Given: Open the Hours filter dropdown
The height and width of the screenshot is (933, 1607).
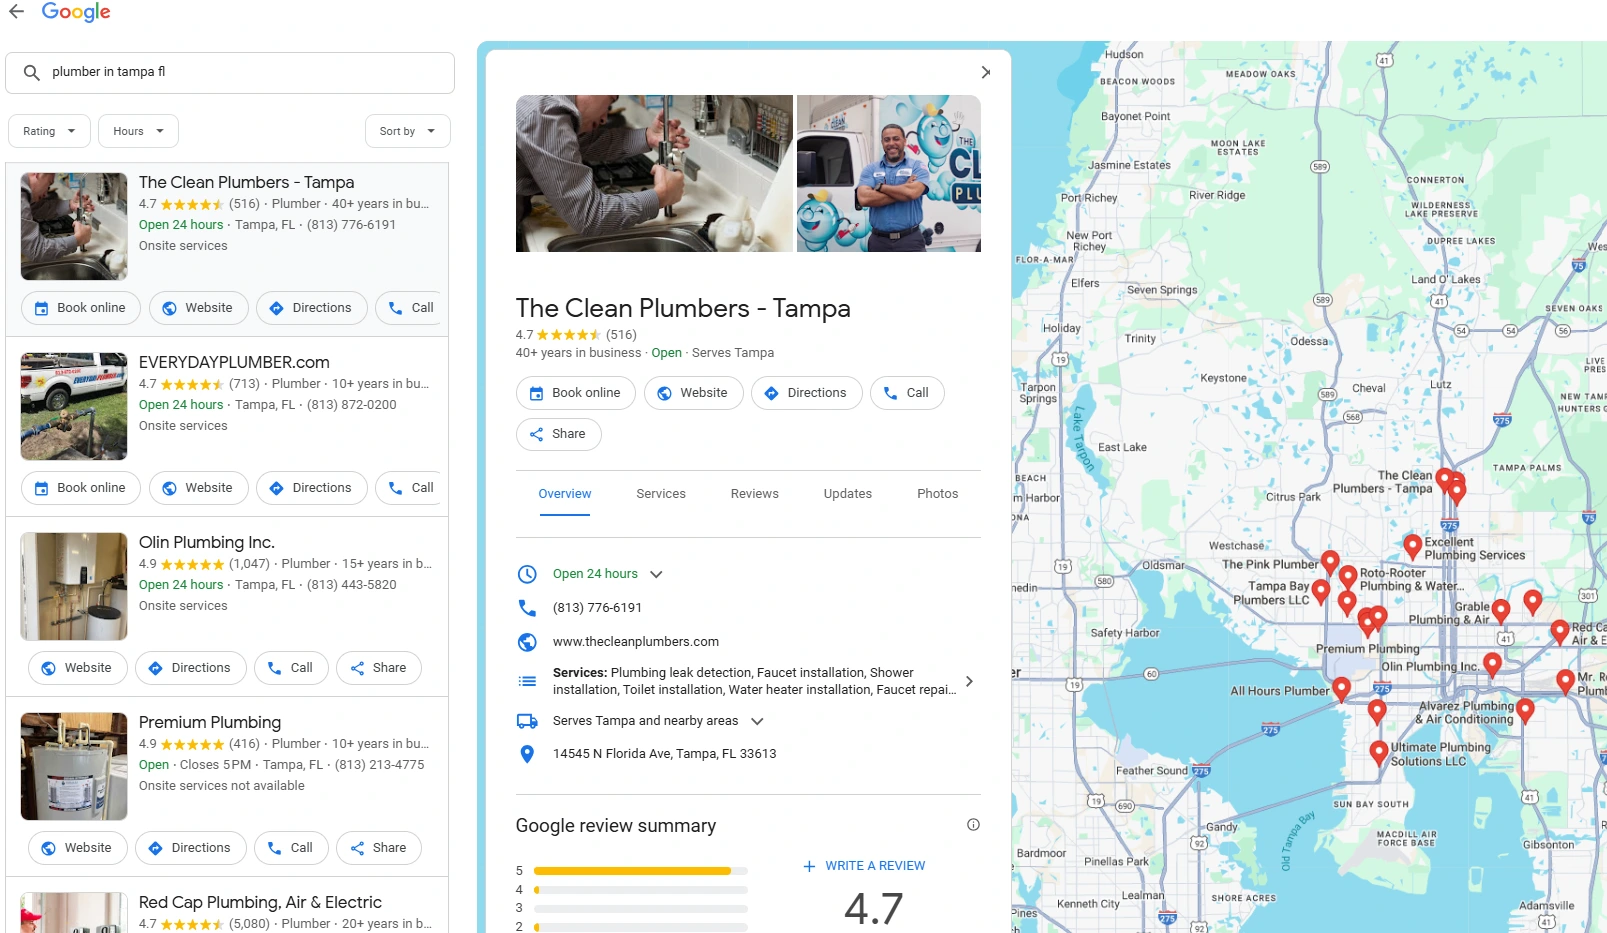Looking at the screenshot, I should [138, 131].
